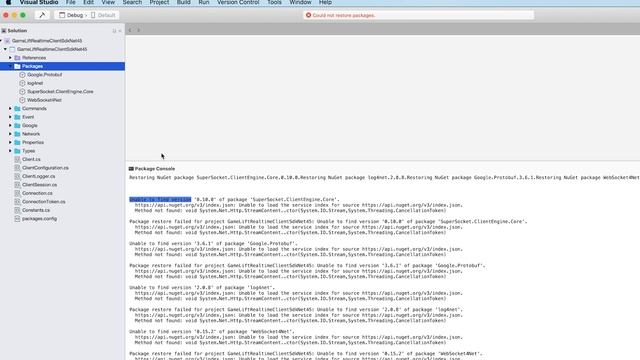The height and width of the screenshot is (360, 640).
Task: Expand the Properties folder
Action: point(10,142)
